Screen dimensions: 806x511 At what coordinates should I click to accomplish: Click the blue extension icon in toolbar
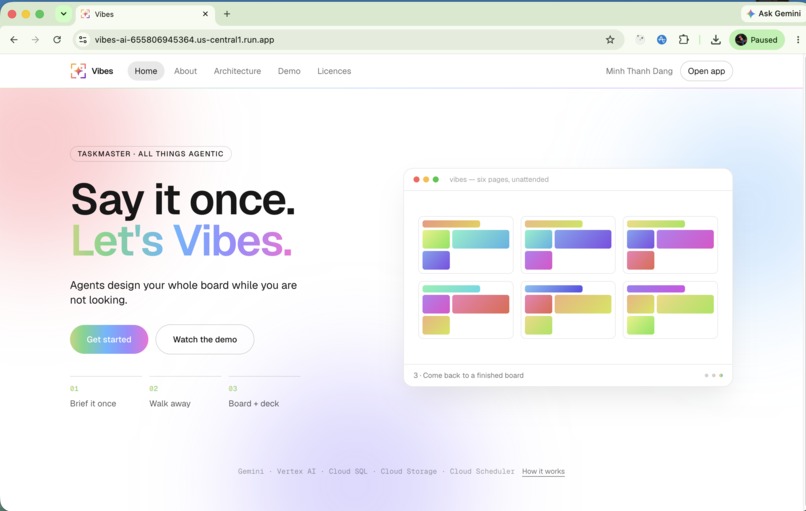[x=662, y=40]
